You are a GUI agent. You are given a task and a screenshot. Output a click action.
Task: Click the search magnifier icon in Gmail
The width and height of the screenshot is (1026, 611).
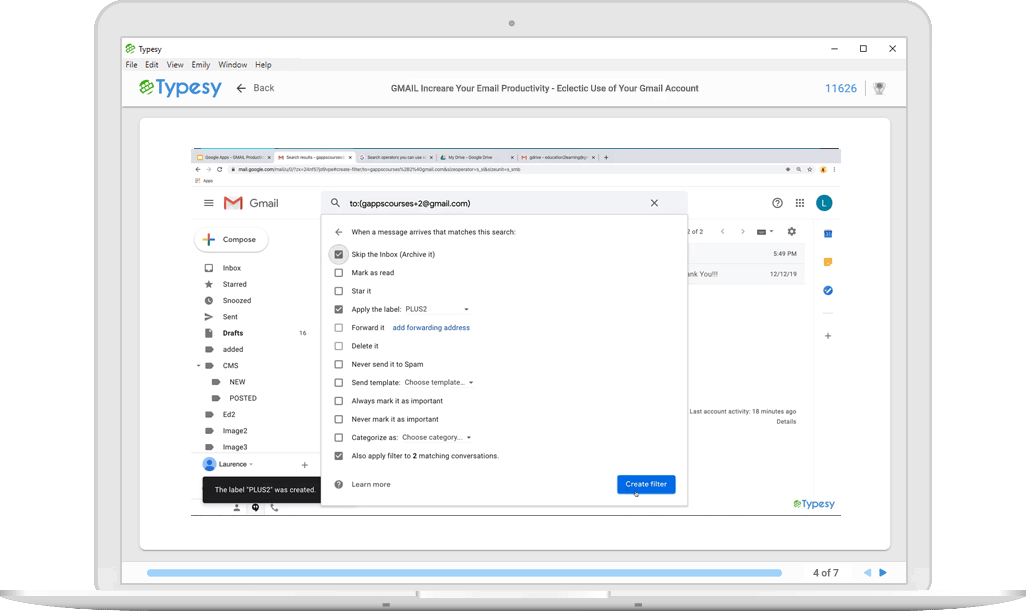[335, 203]
